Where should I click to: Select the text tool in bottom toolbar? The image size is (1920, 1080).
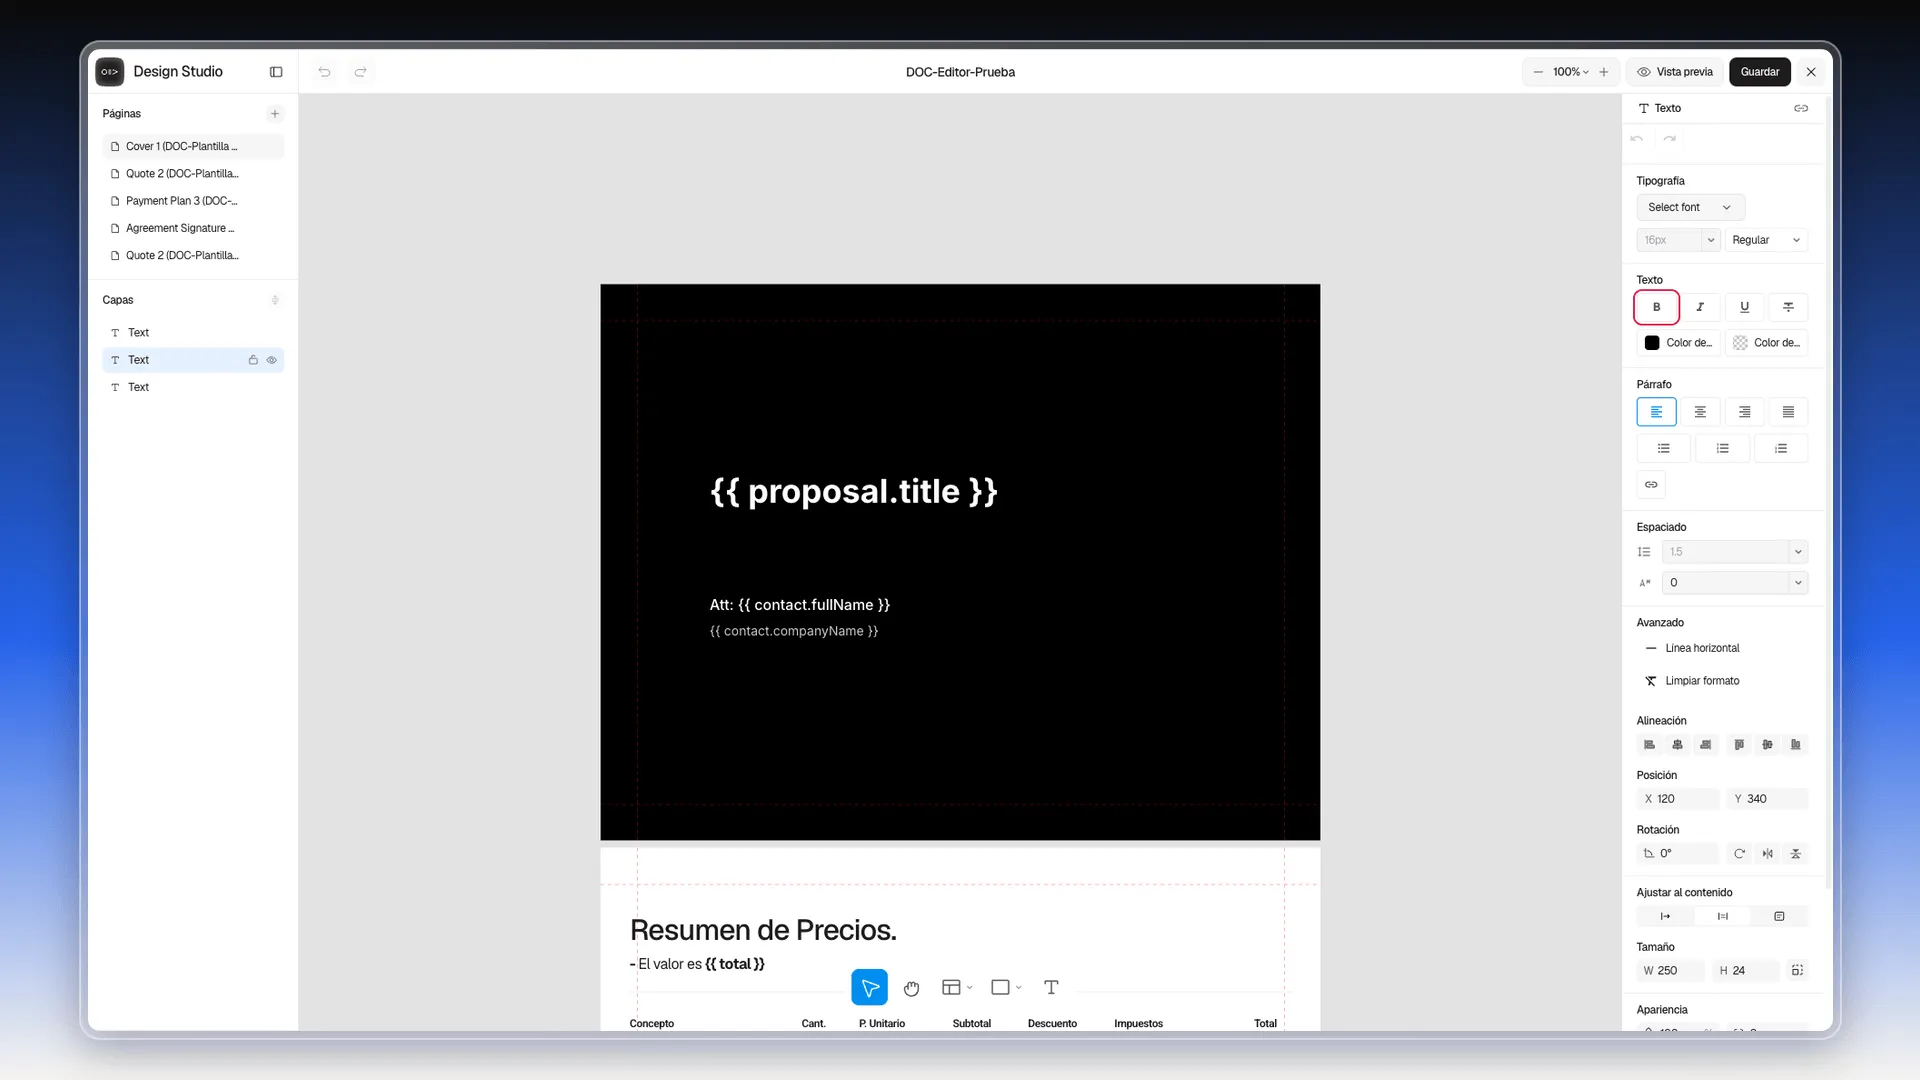(x=1051, y=988)
